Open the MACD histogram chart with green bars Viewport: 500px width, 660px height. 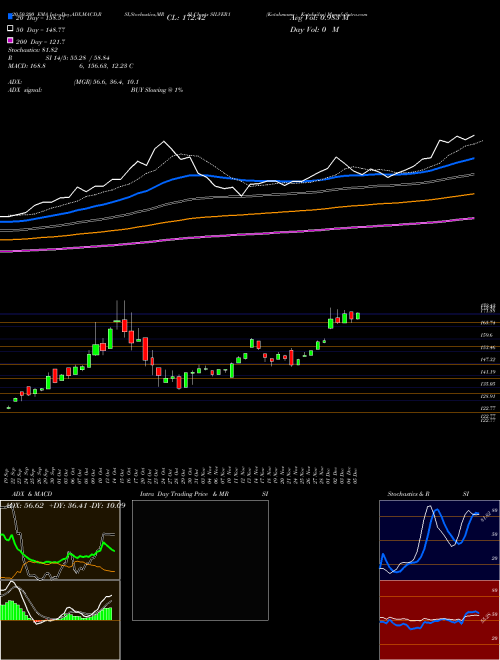60,620
